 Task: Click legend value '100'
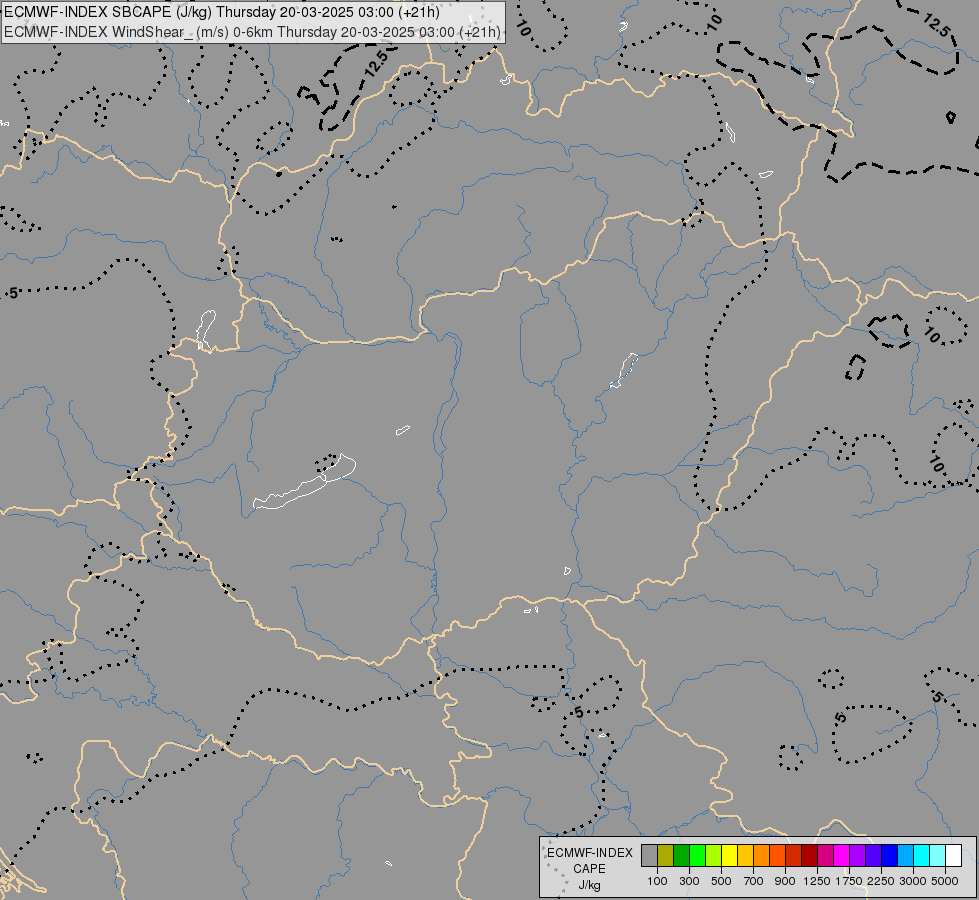pos(657,881)
